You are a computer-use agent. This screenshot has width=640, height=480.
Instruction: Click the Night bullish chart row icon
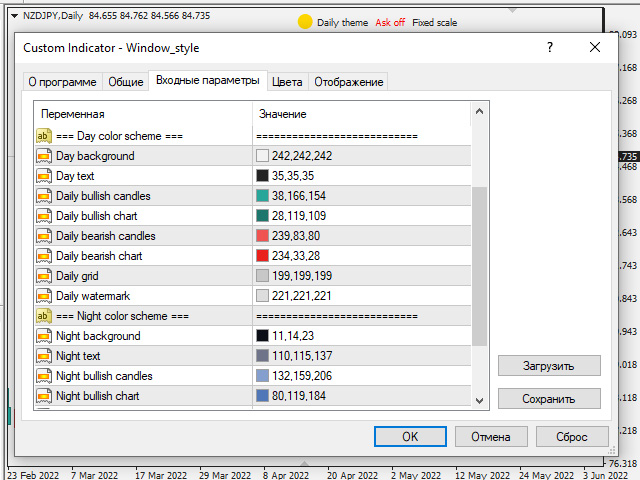(x=44, y=396)
